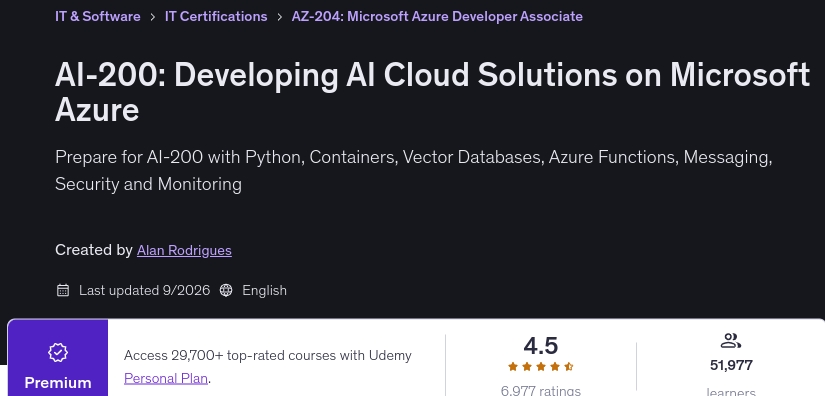The image size is (825, 396).
Task: Click the 'Created by' label
Action: click(94, 250)
